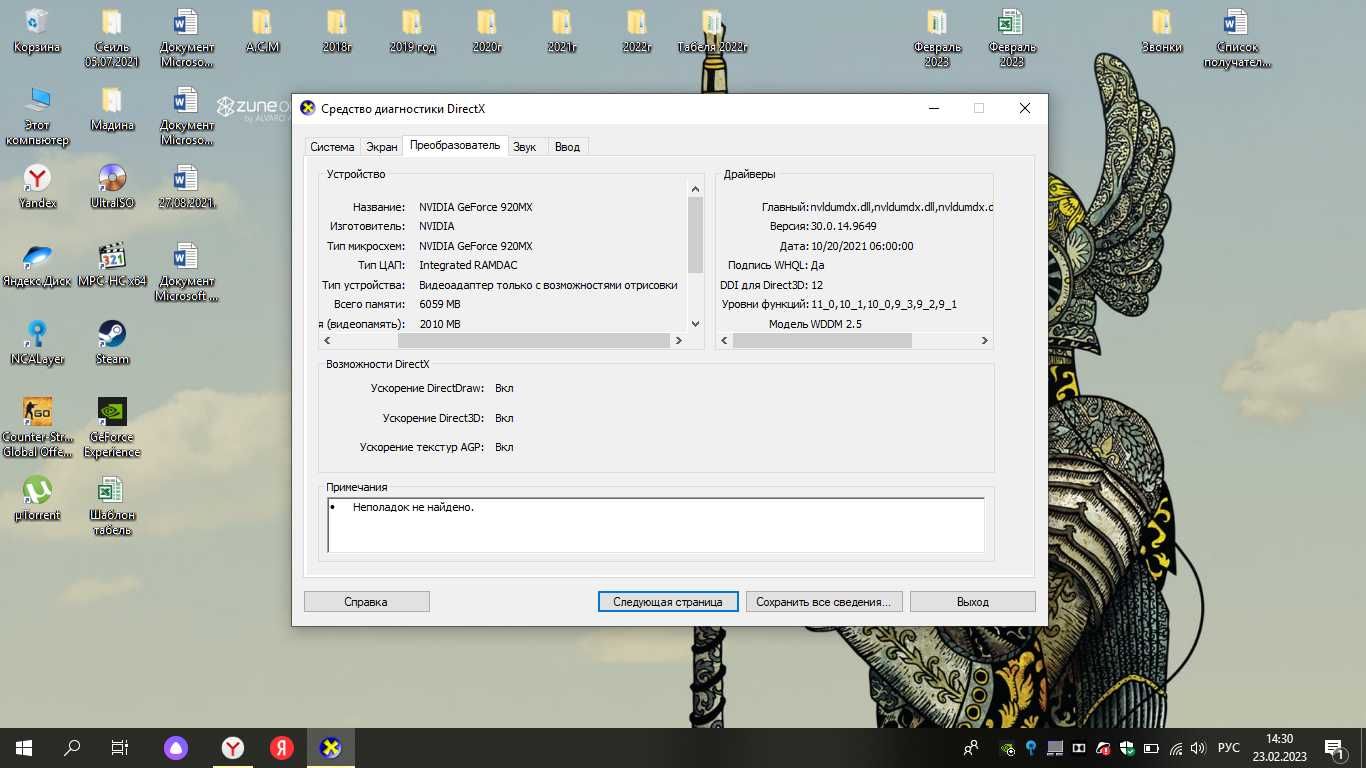The image size is (1366, 768).
Task: Open Yandex Browser taskbar icon
Action: coord(232,748)
